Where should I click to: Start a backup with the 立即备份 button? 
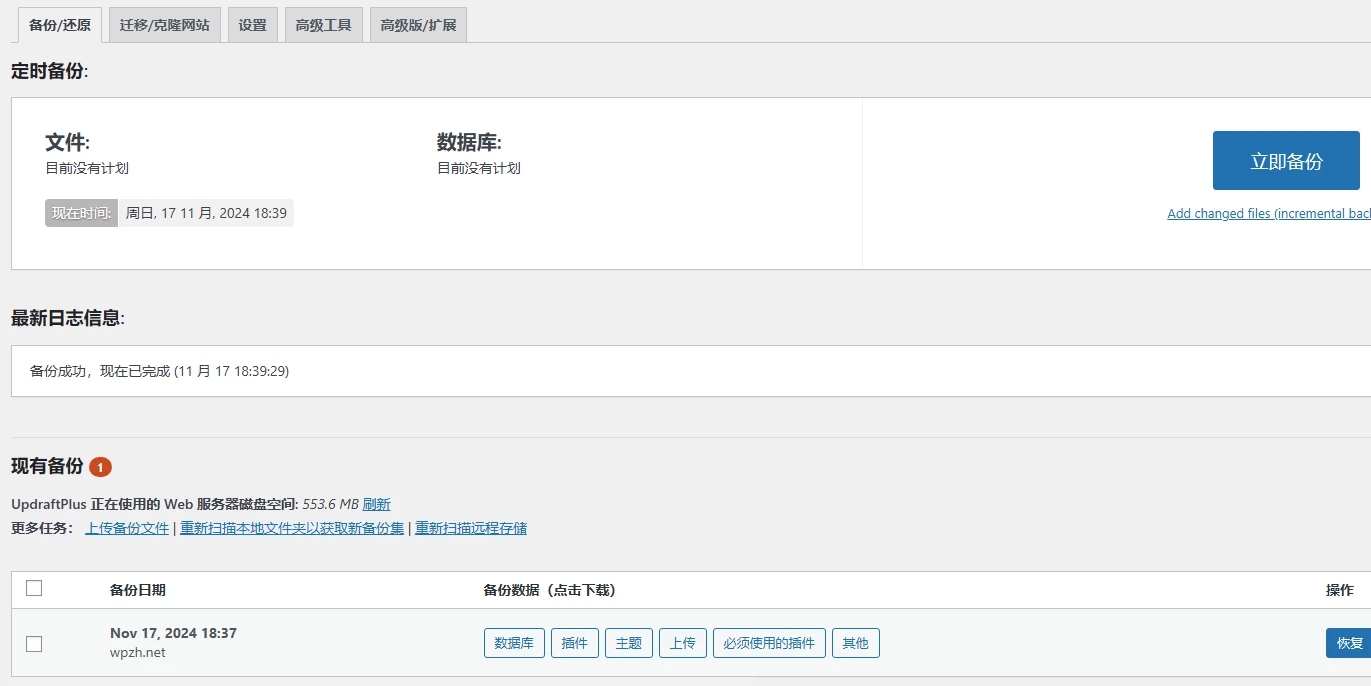(x=1286, y=160)
